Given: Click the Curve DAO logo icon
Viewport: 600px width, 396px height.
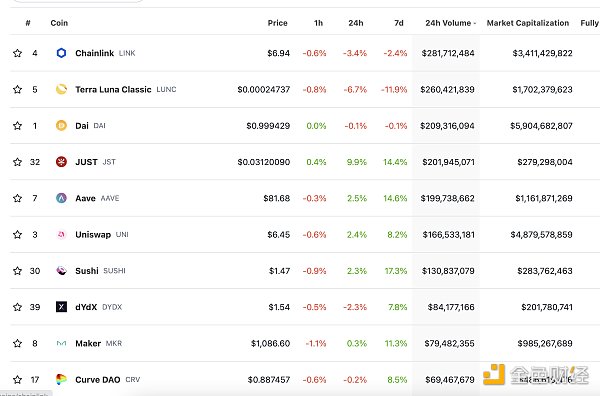Looking at the screenshot, I should pyautogui.click(x=61, y=380).
